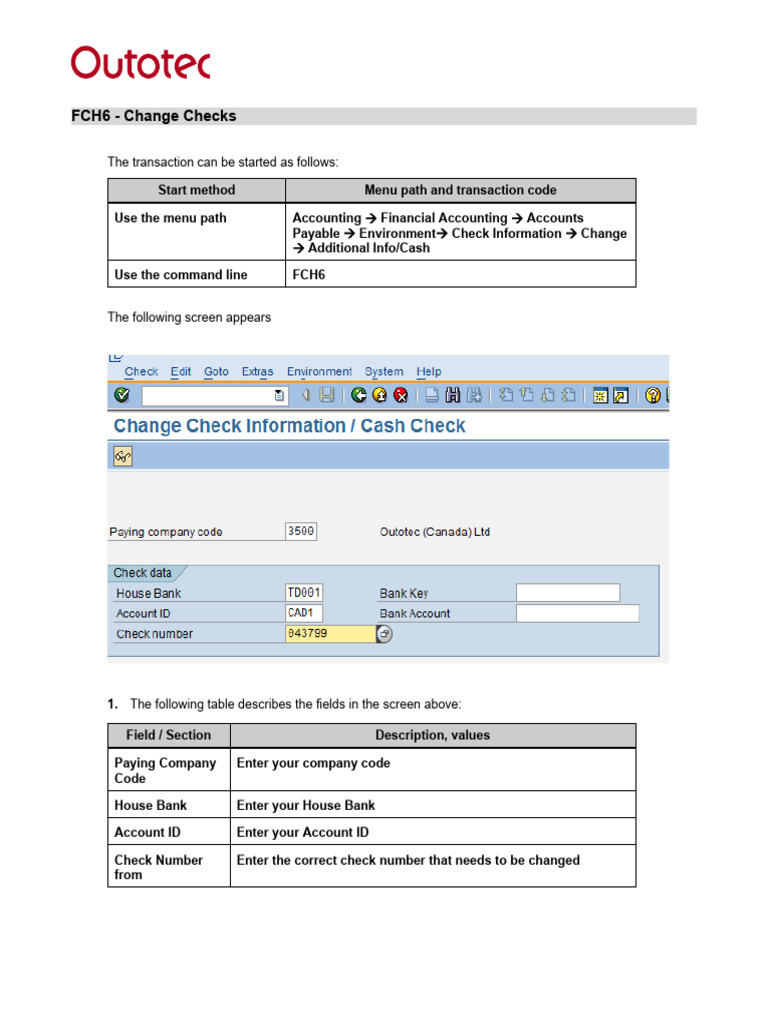The image size is (768, 1024).
Task: Open the Edit menu
Action: pos(181,372)
